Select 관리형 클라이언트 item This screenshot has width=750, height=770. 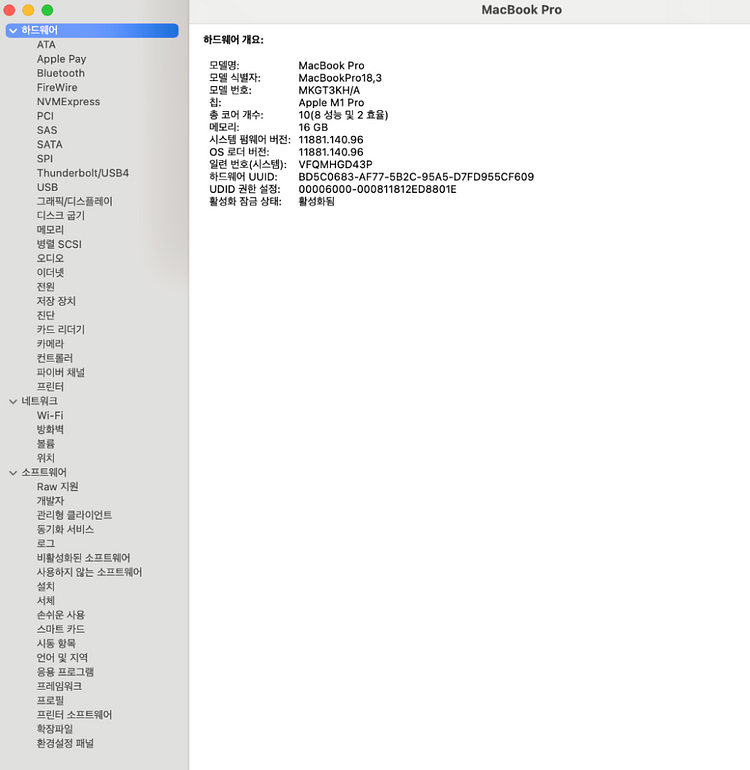74,515
